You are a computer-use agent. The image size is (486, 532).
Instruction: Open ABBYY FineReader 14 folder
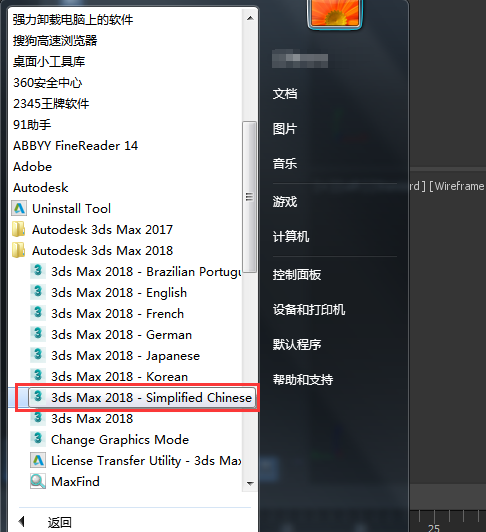75,146
